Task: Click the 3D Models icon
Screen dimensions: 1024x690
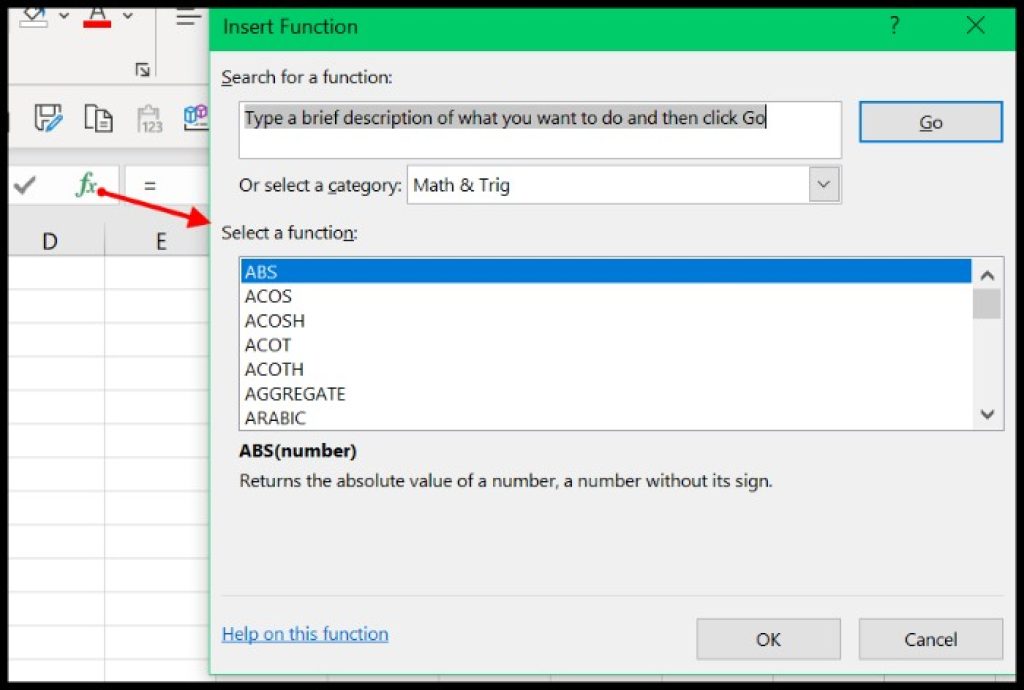Action: click(197, 117)
